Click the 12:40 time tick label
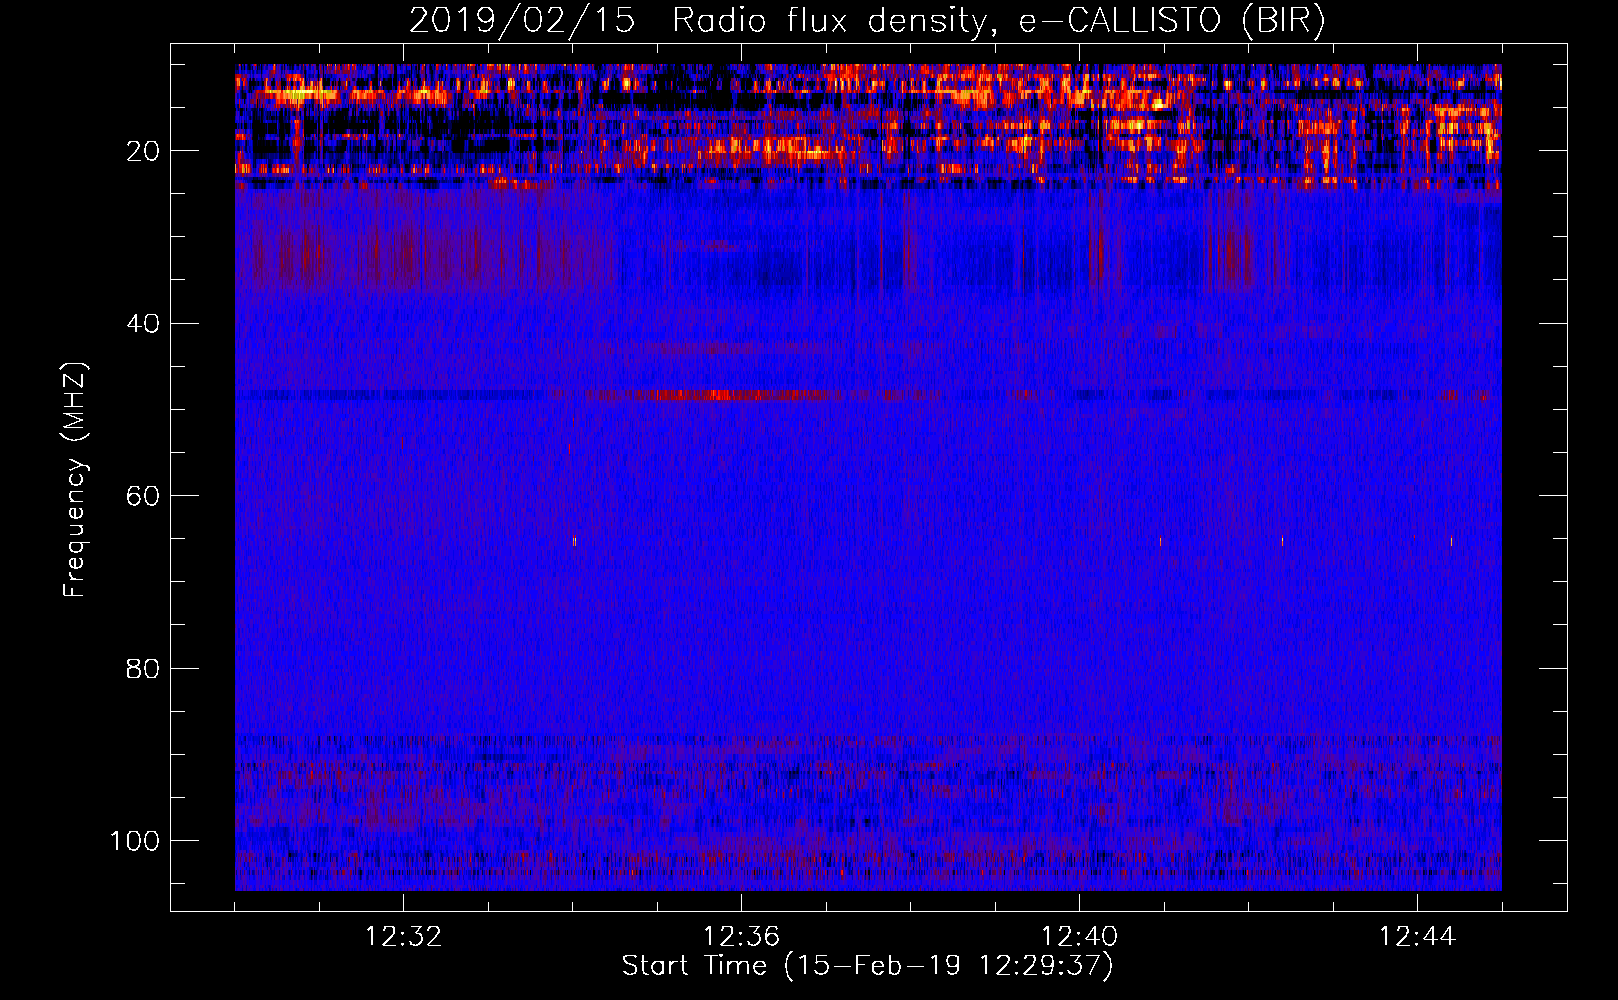This screenshot has height=1000, width=1618. point(1079,937)
